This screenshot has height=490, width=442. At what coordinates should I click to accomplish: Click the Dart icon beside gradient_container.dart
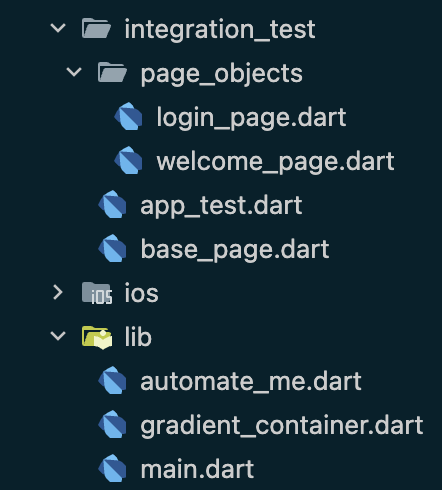point(112,424)
